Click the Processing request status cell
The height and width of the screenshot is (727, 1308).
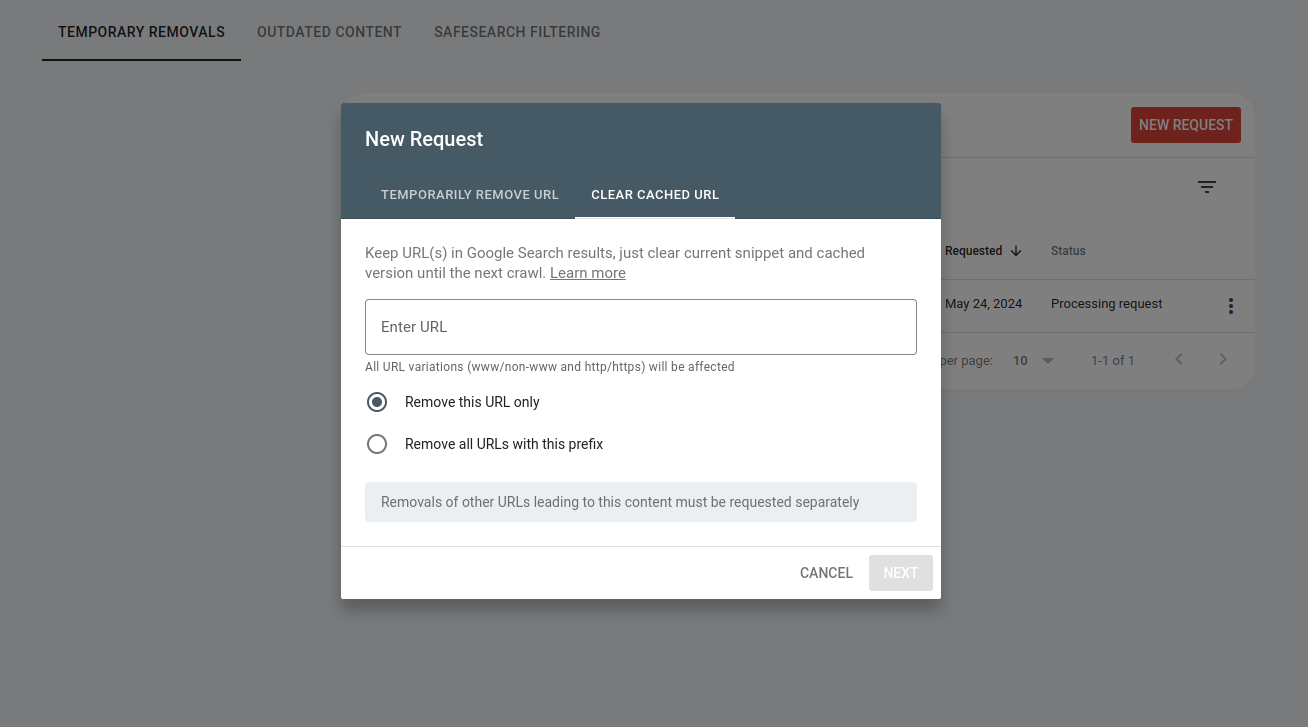(x=1107, y=304)
